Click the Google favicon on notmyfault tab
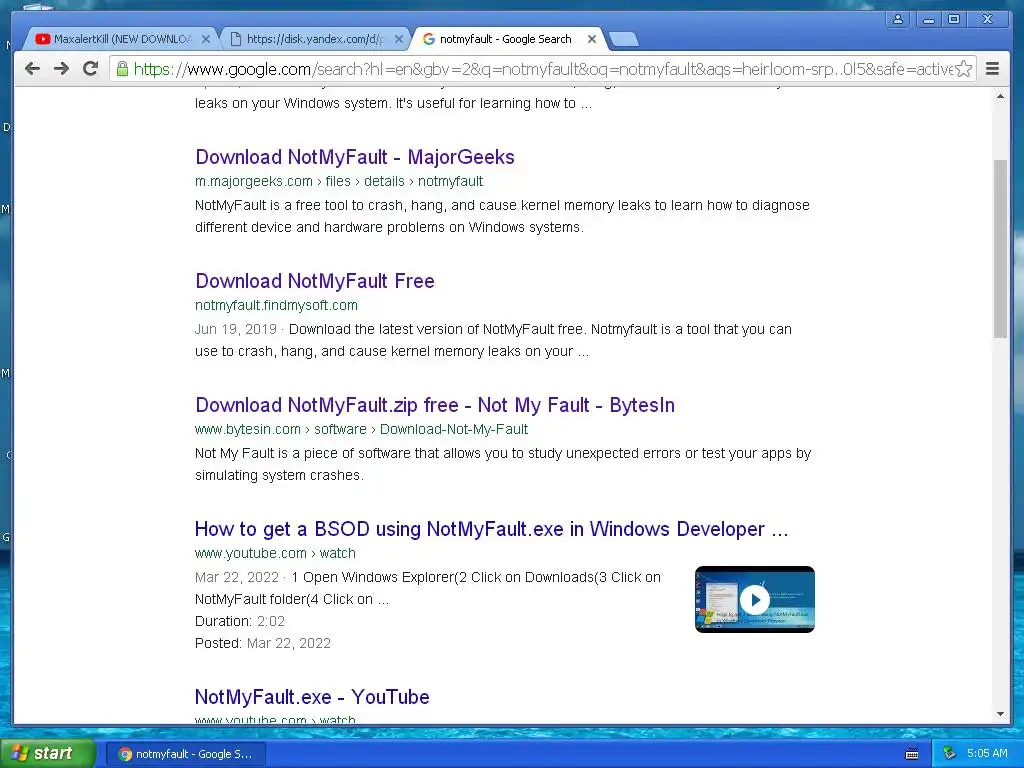Screen dimensions: 1024x768 429,39
